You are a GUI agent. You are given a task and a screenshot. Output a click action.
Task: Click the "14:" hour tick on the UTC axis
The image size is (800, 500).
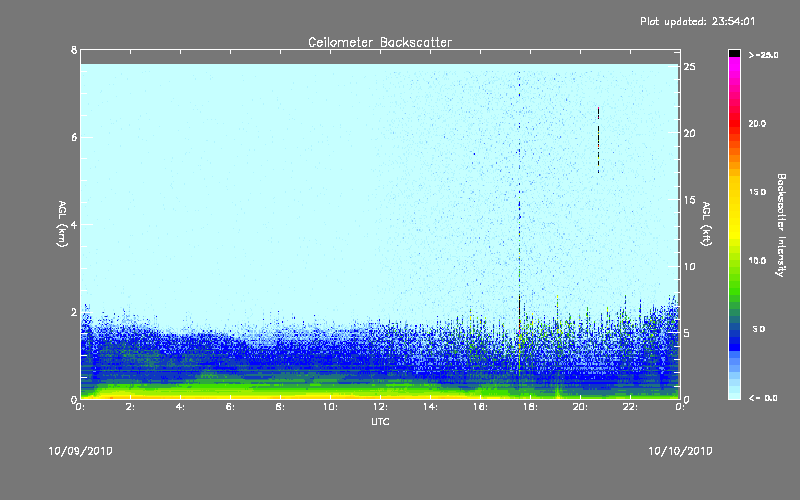click(431, 407)
